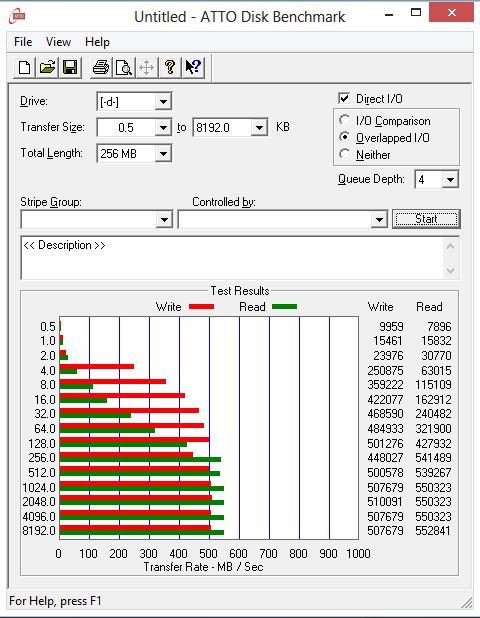Open a saved benchmark file icon
Viewport: 480px width, 618px height.
tap(47, 67)
